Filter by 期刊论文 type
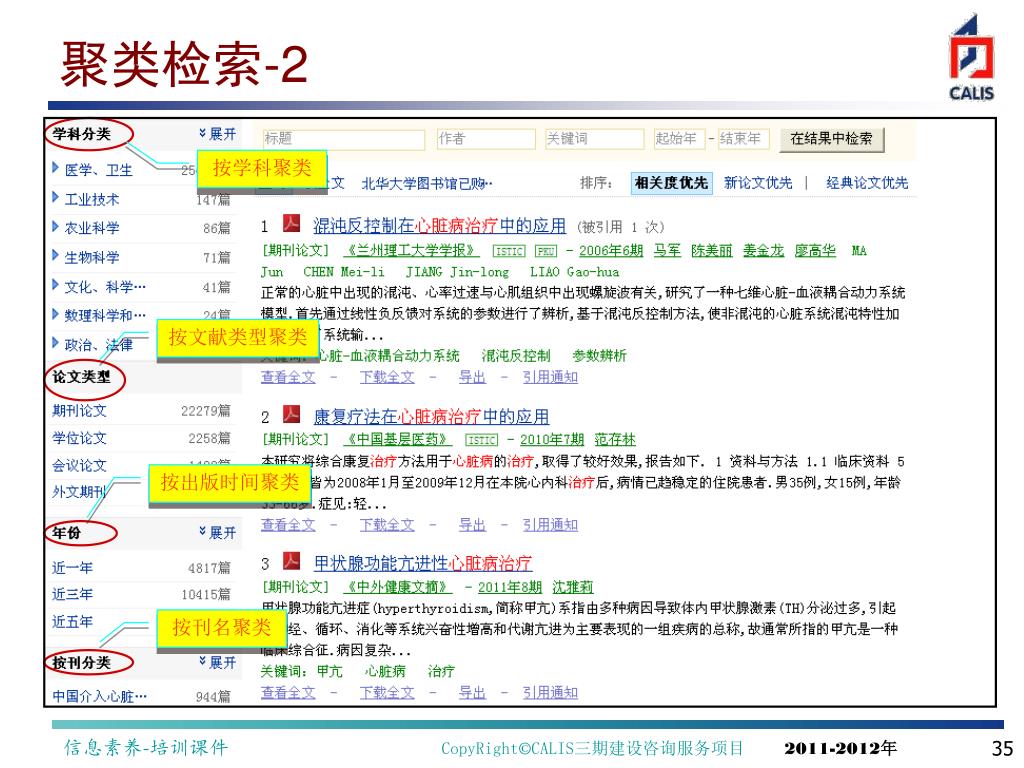This screenshot has height=768, width=1024. click(x=79, y=411)
